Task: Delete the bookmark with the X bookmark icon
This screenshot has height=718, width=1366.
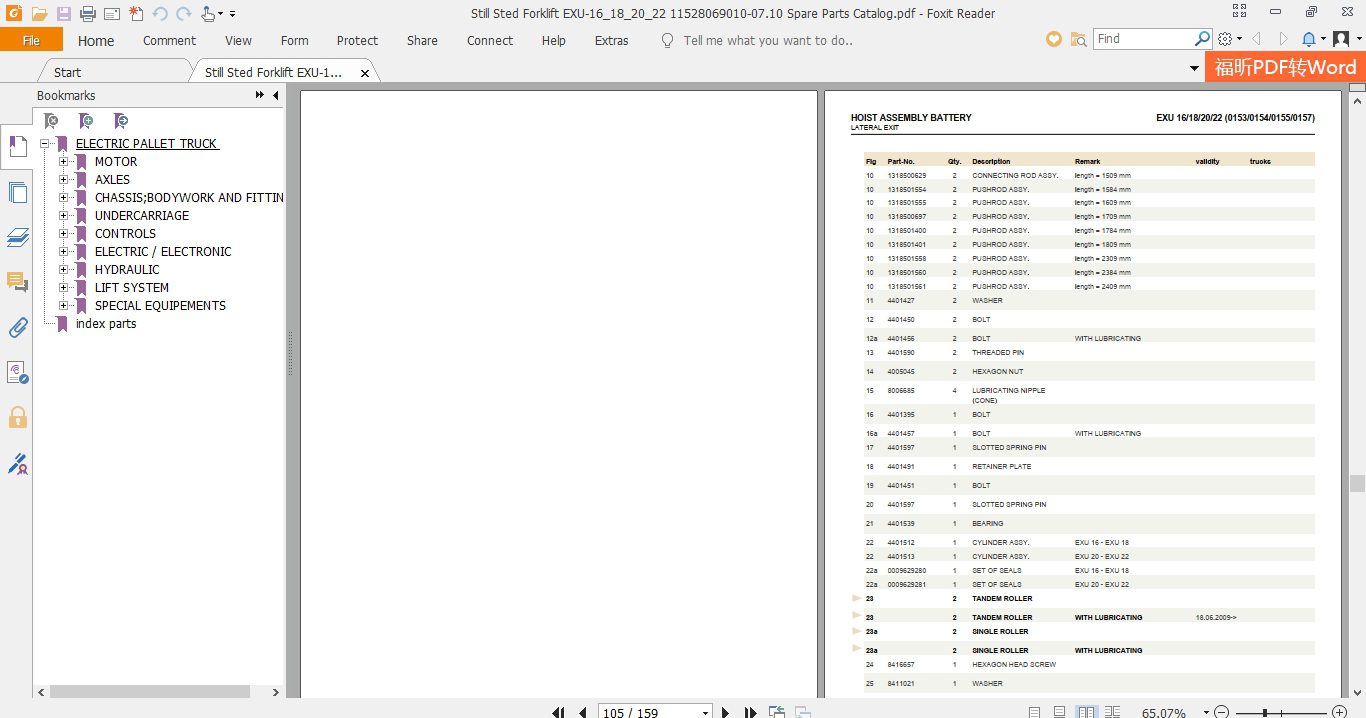Action: pos(52,121)
